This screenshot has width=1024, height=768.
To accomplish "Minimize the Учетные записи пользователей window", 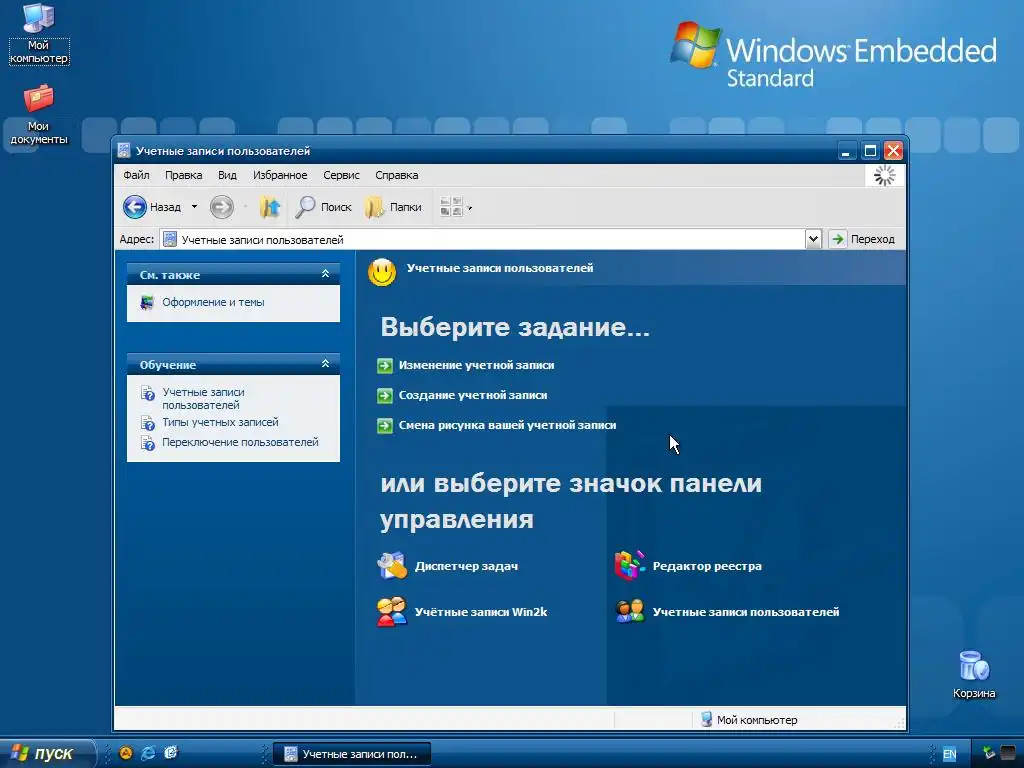I will coord(846,152).
